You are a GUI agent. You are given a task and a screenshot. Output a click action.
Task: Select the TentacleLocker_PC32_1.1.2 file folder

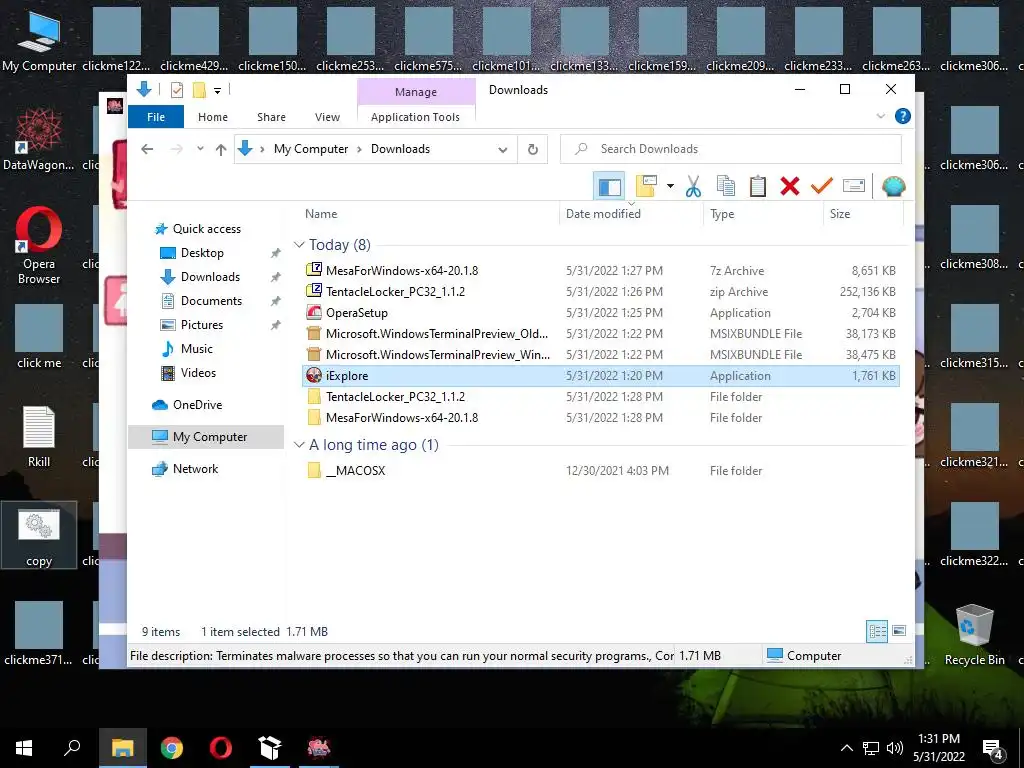(601, 396)
